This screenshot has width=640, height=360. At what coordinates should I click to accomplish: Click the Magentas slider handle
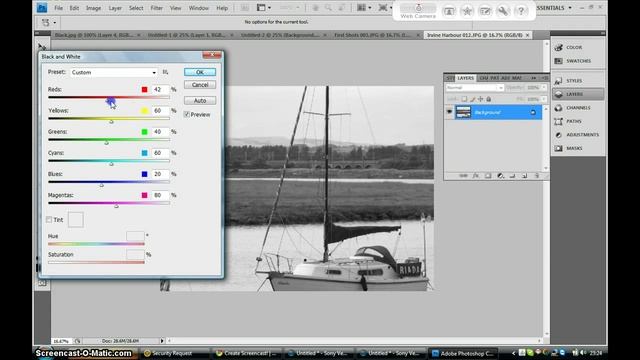click(116, 206)
